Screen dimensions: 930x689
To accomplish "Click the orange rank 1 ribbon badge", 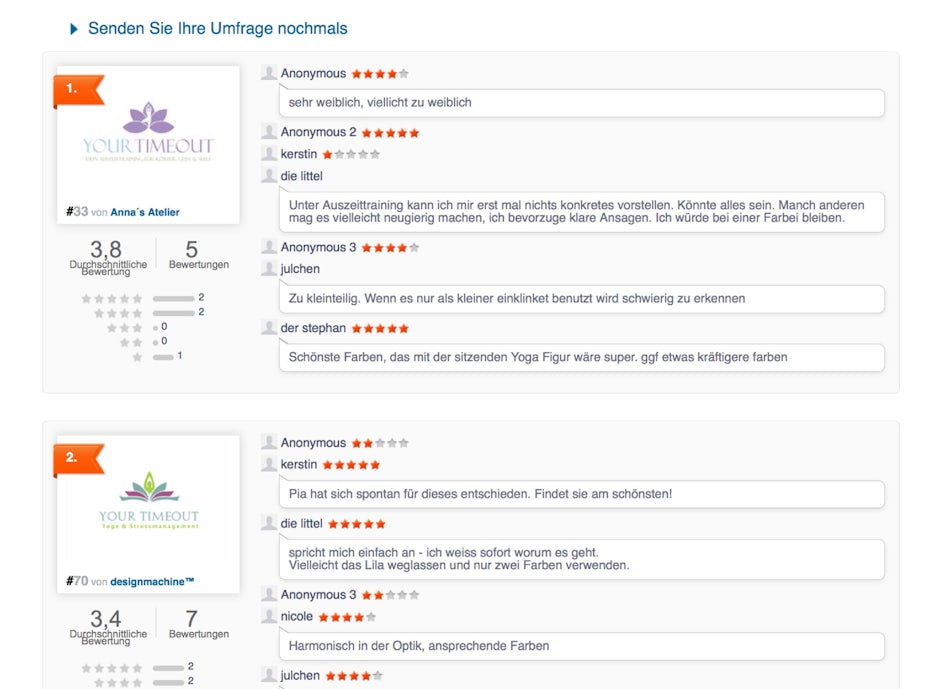I will coord(79,90).
